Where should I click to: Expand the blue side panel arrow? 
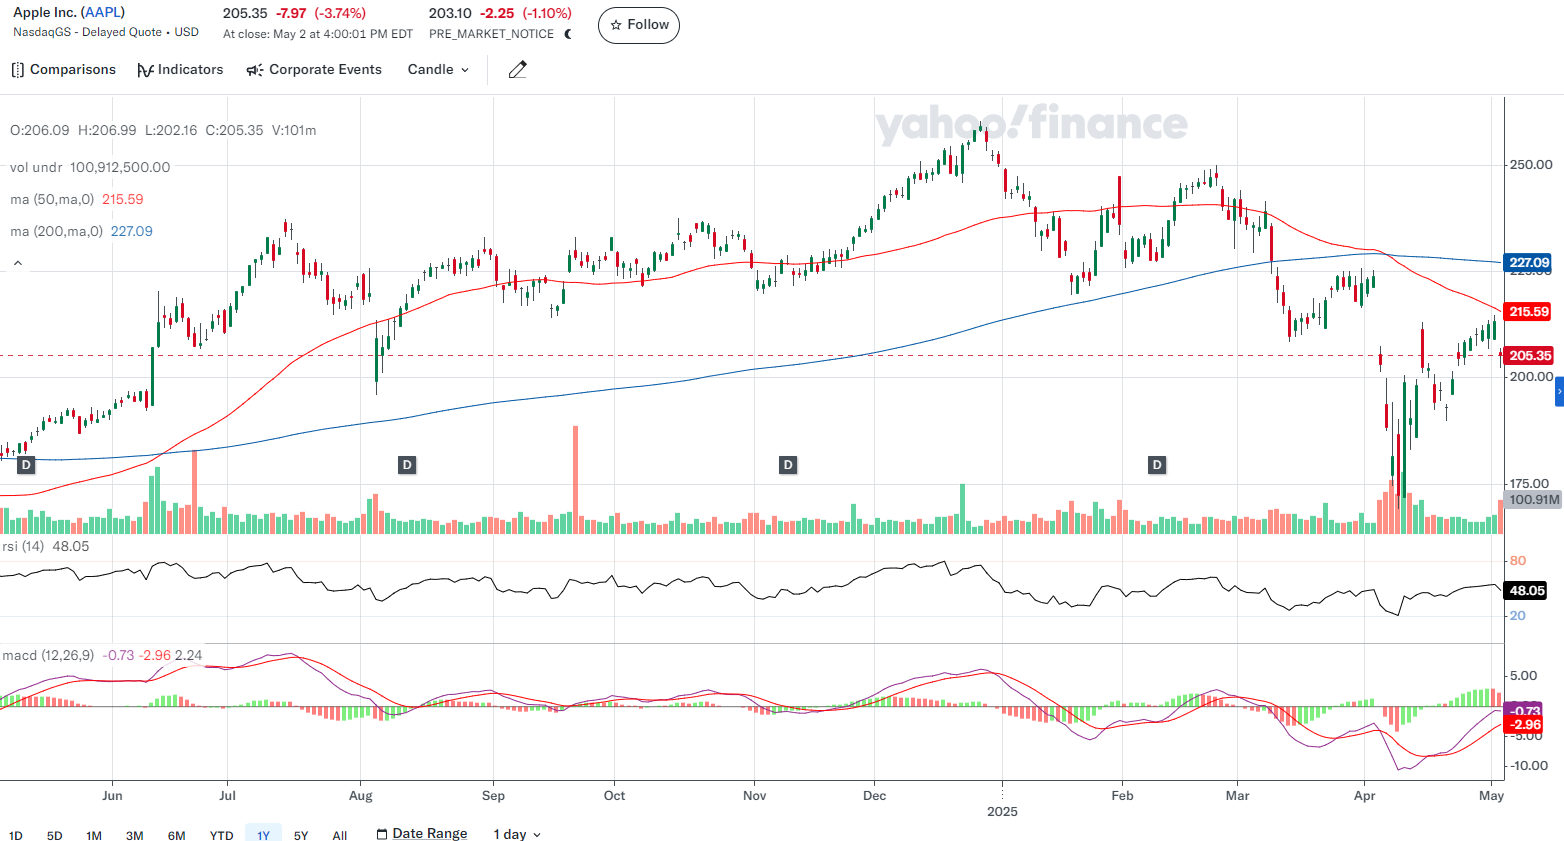1559,391
